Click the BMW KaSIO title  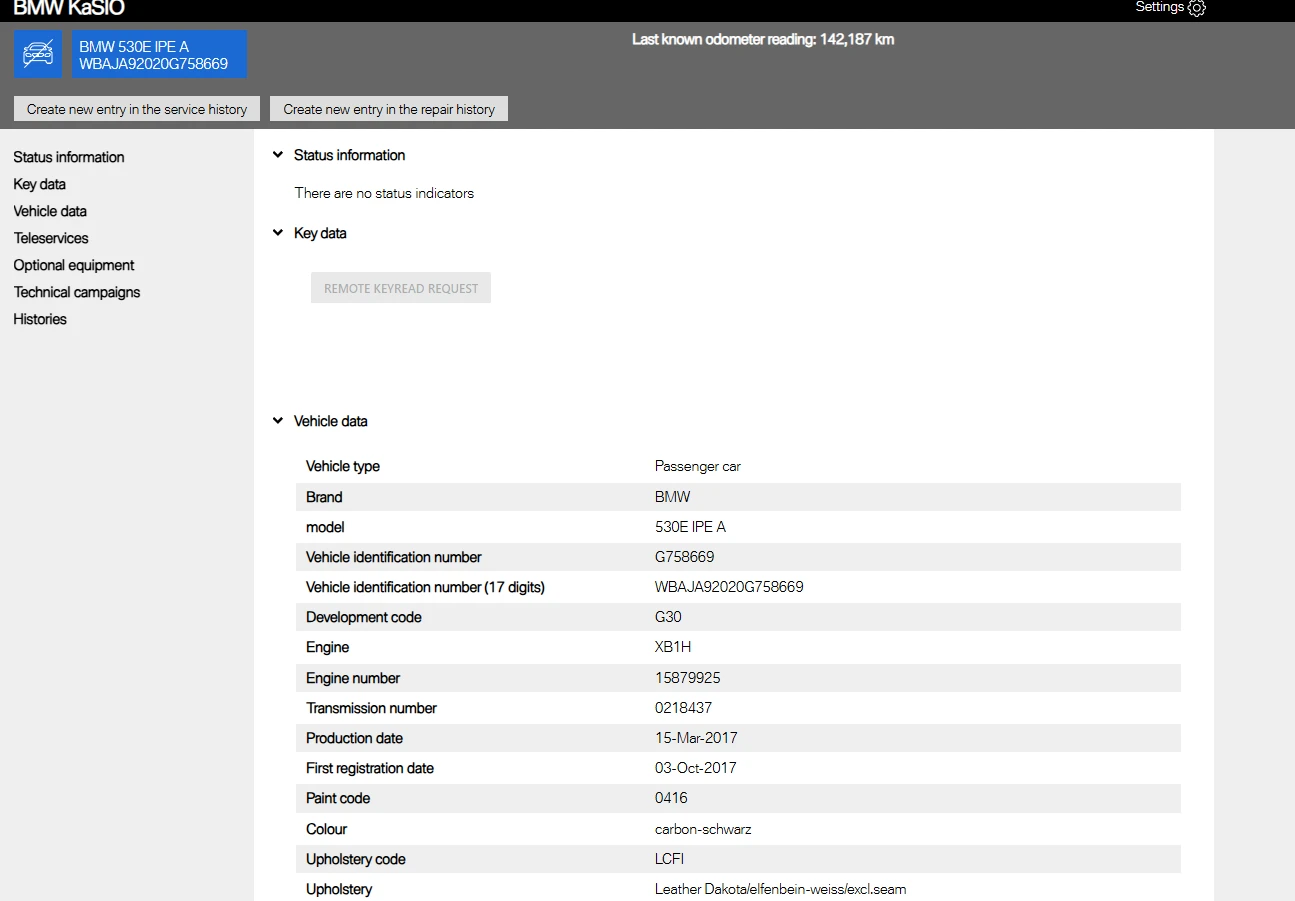(x=69, y=8)
